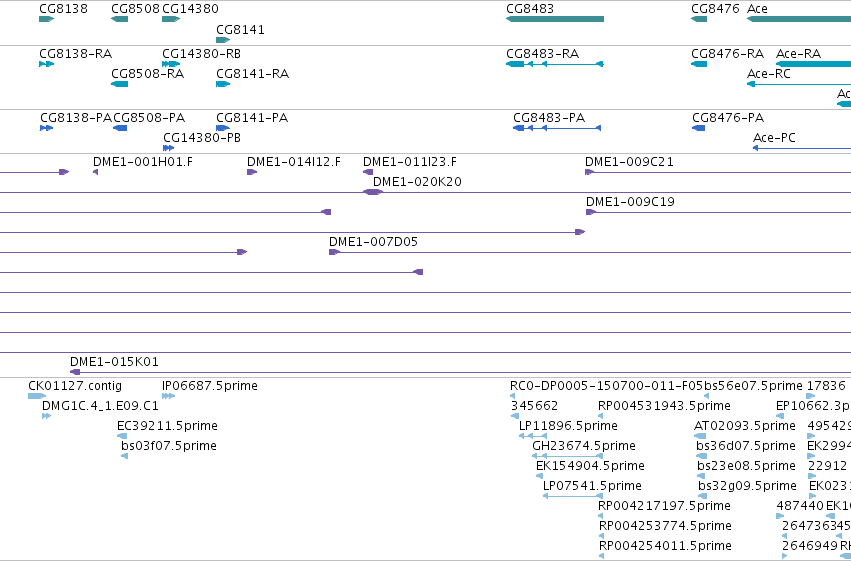Click the LP07541.5prime EST label
The image size is (851, 561).
click(x=592, y=486)
